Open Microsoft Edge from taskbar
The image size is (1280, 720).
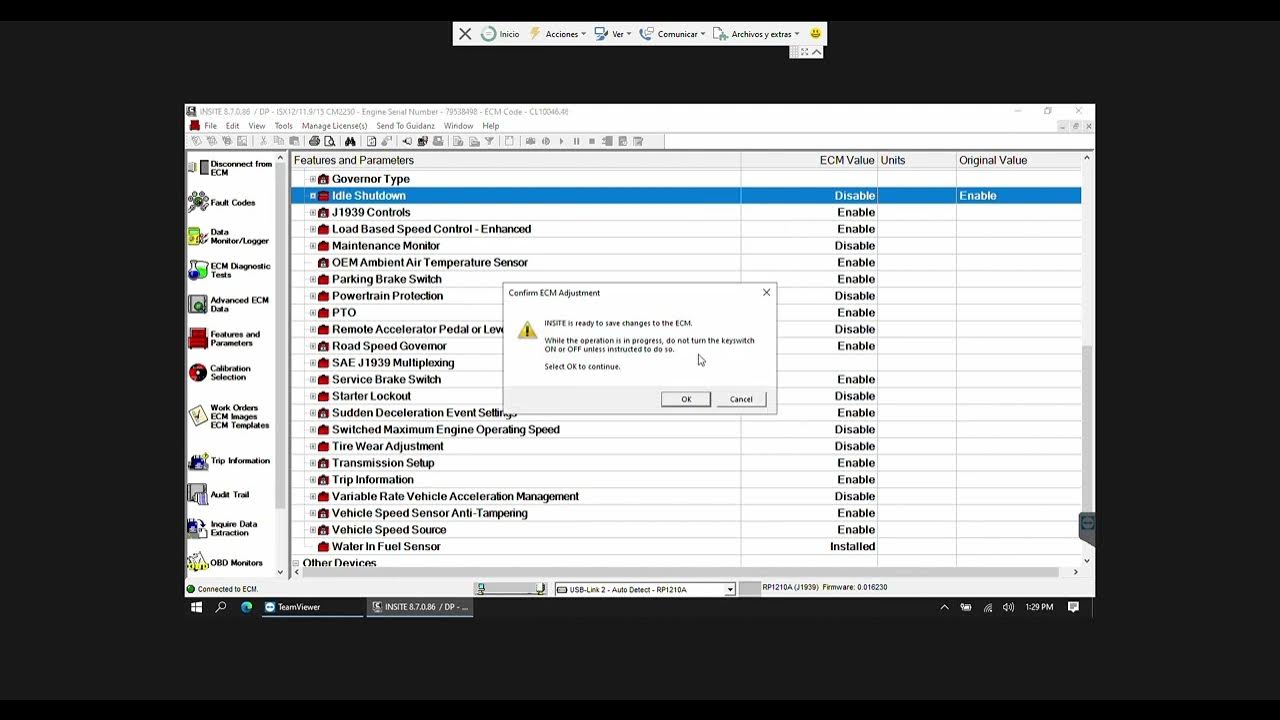(246, 607)
